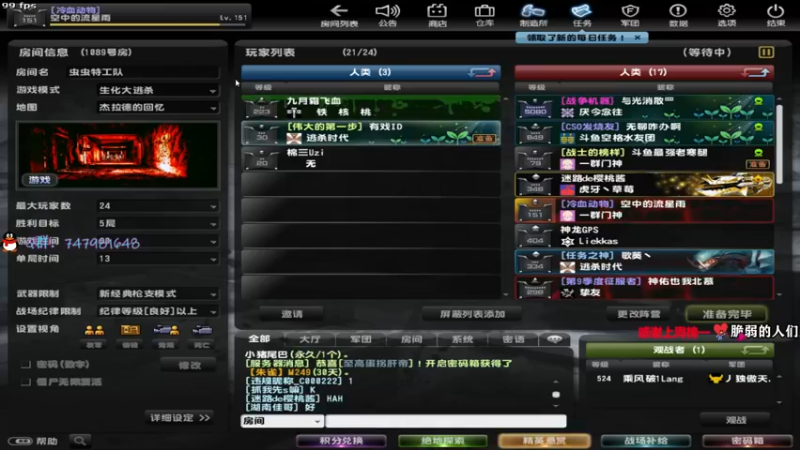Click the 修改 modify password button
This screenshot has width=800, height=450.
click(189, 365)
